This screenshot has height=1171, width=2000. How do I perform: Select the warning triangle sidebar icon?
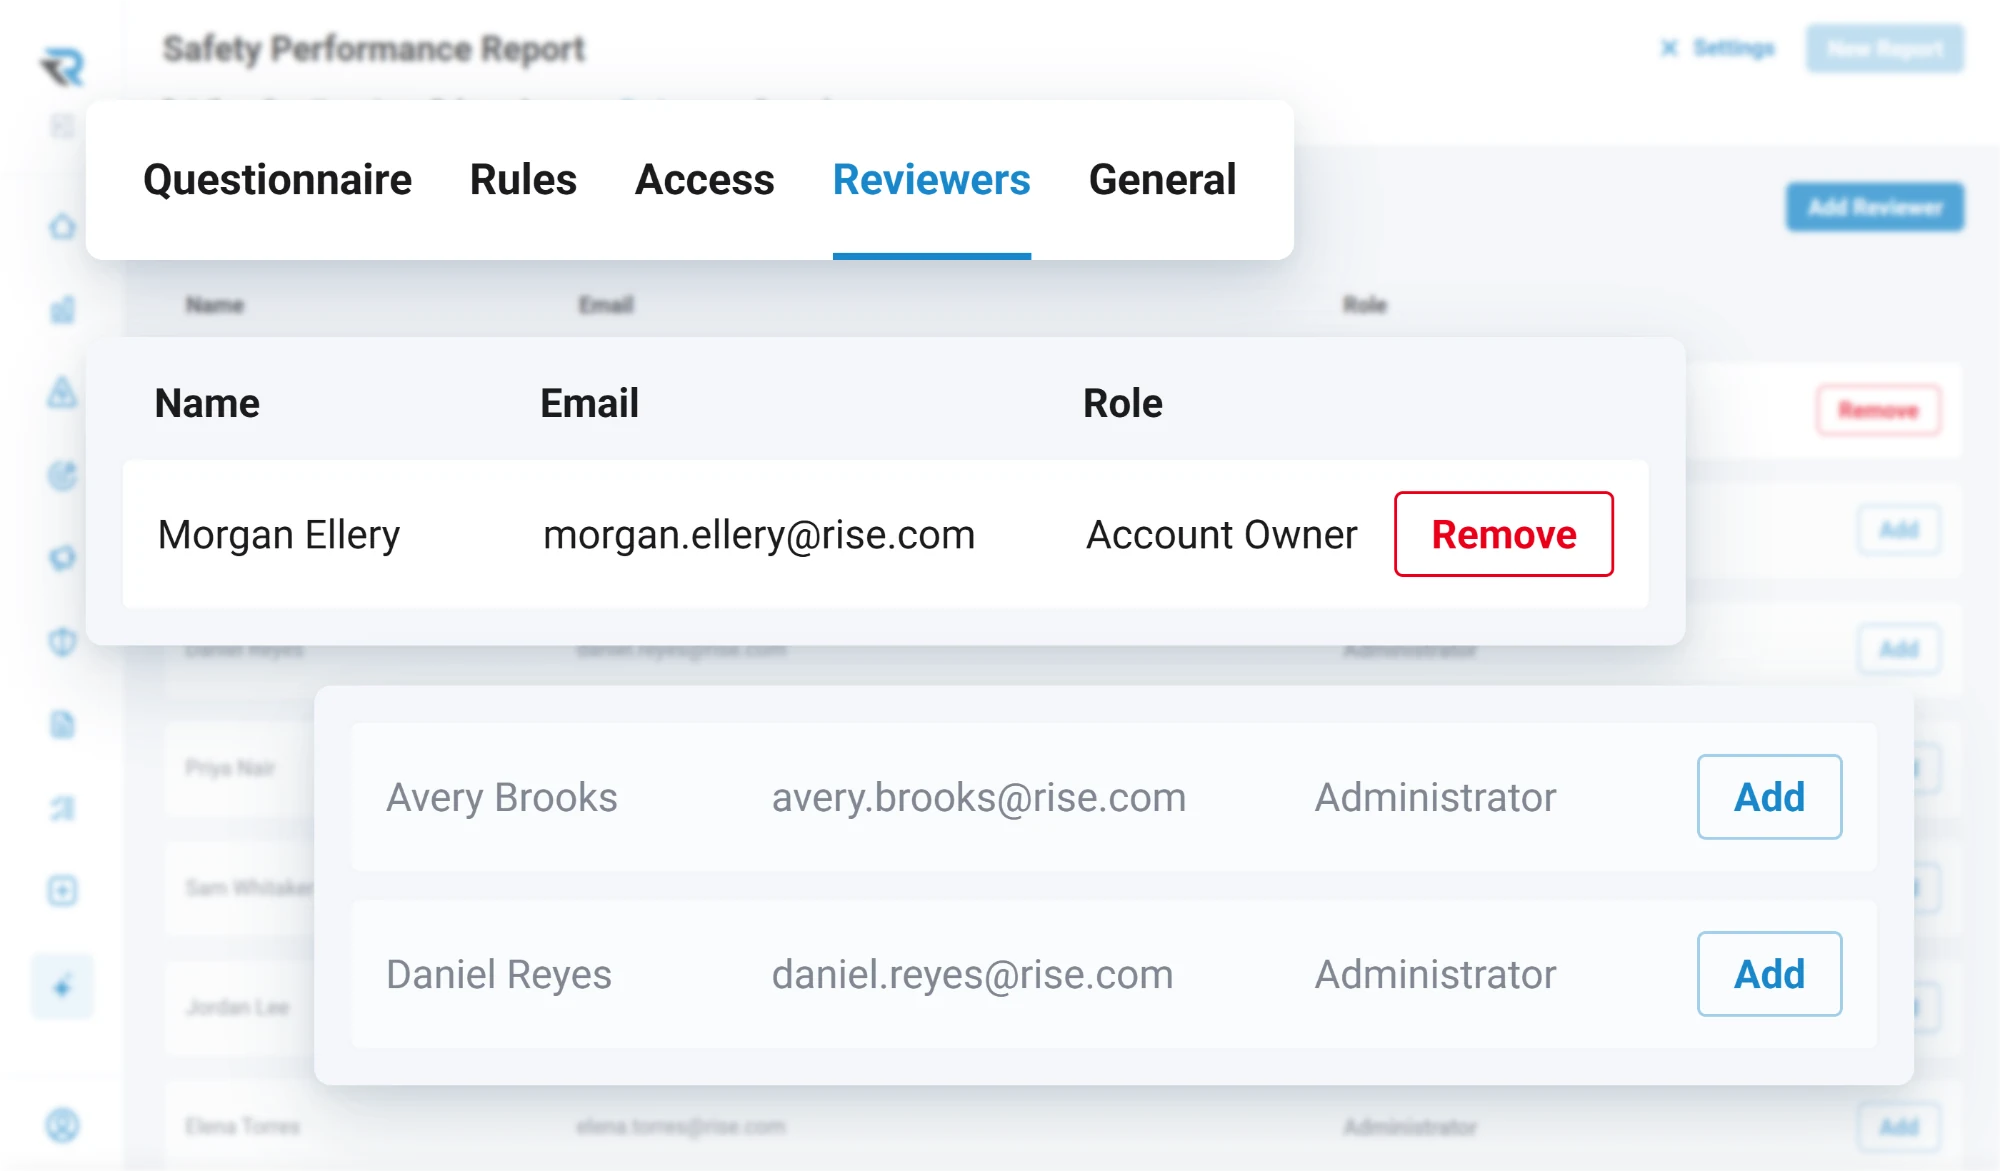[62, 392]
